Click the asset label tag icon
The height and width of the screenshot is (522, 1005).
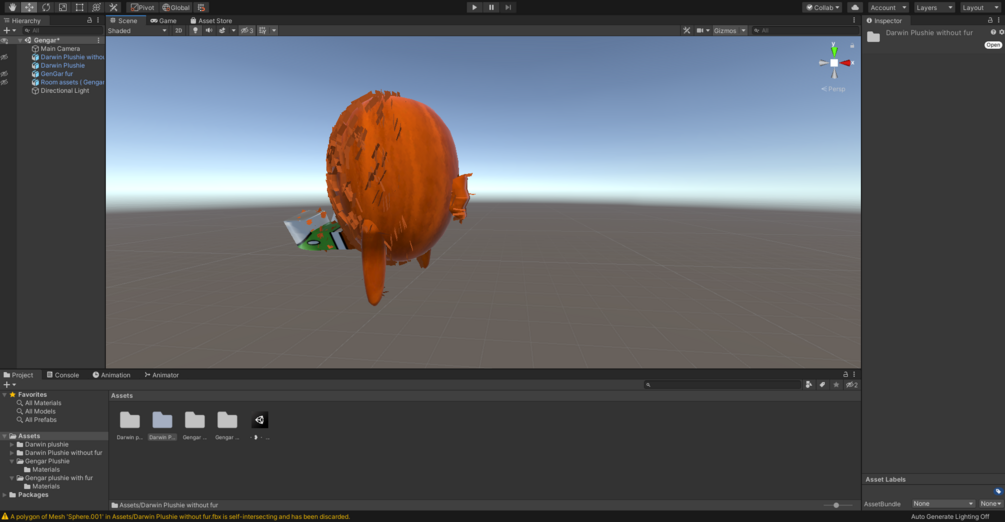pyautogui.click(x=998, y=492)
